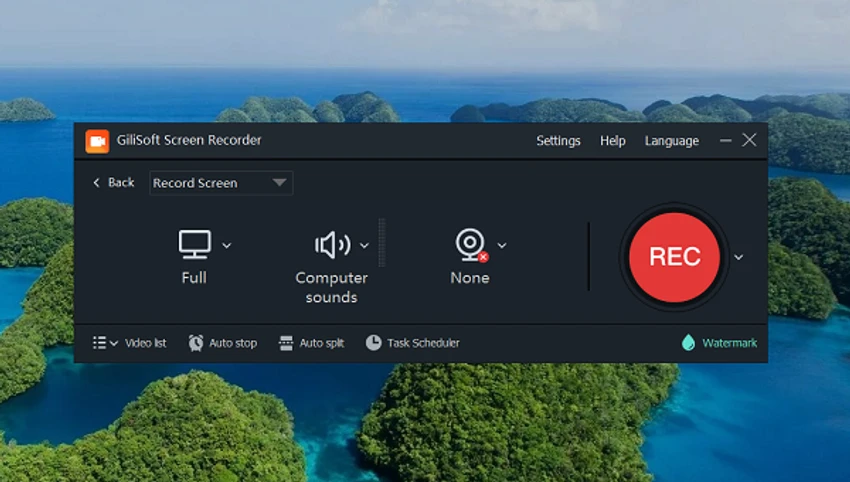Click the Watermark link text
Screen dimensions: 850x482
point(730,343)
